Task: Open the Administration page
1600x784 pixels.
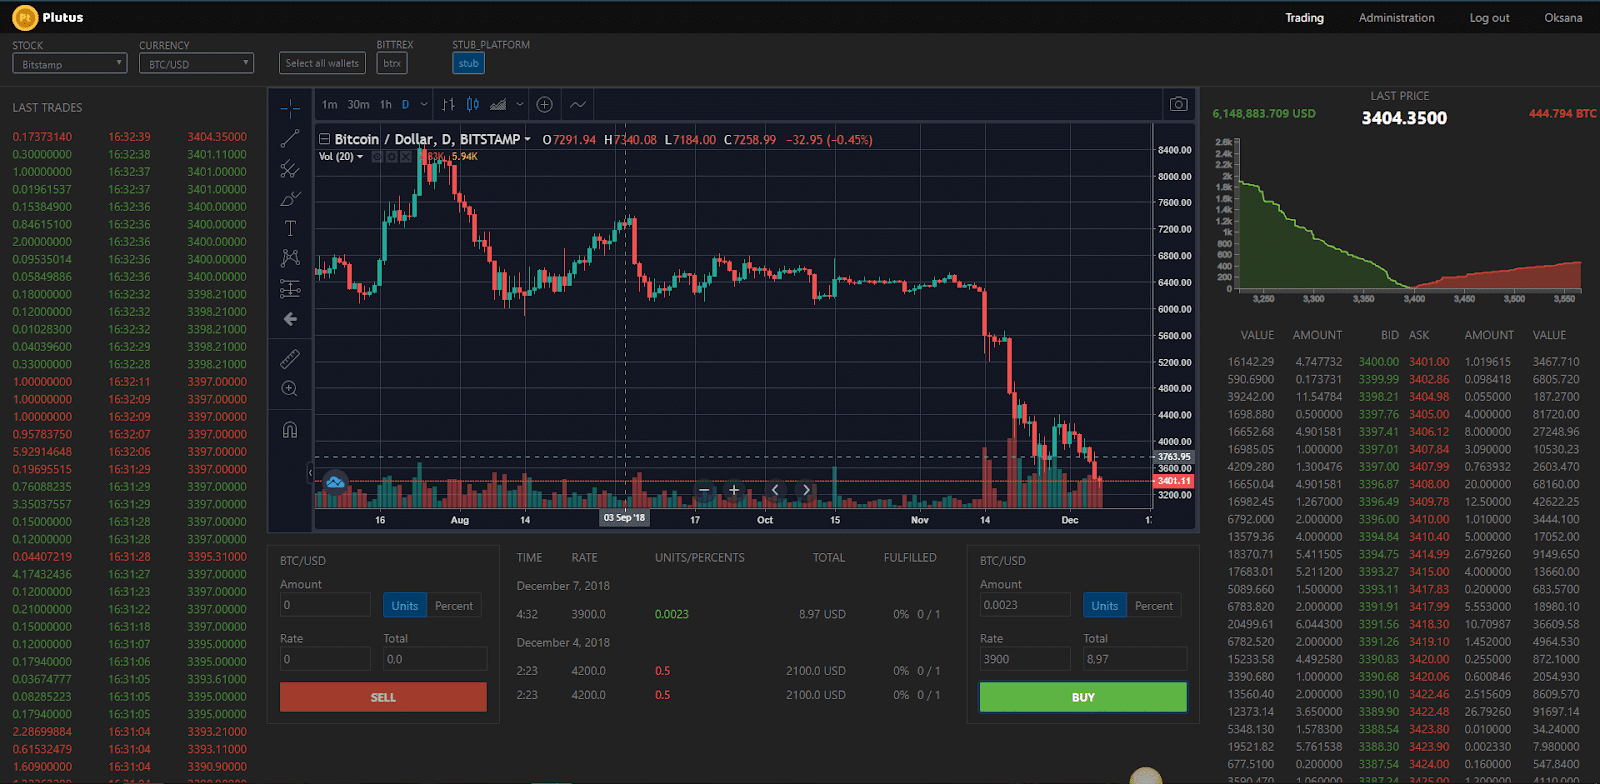Action: (x=1396, y=18)
